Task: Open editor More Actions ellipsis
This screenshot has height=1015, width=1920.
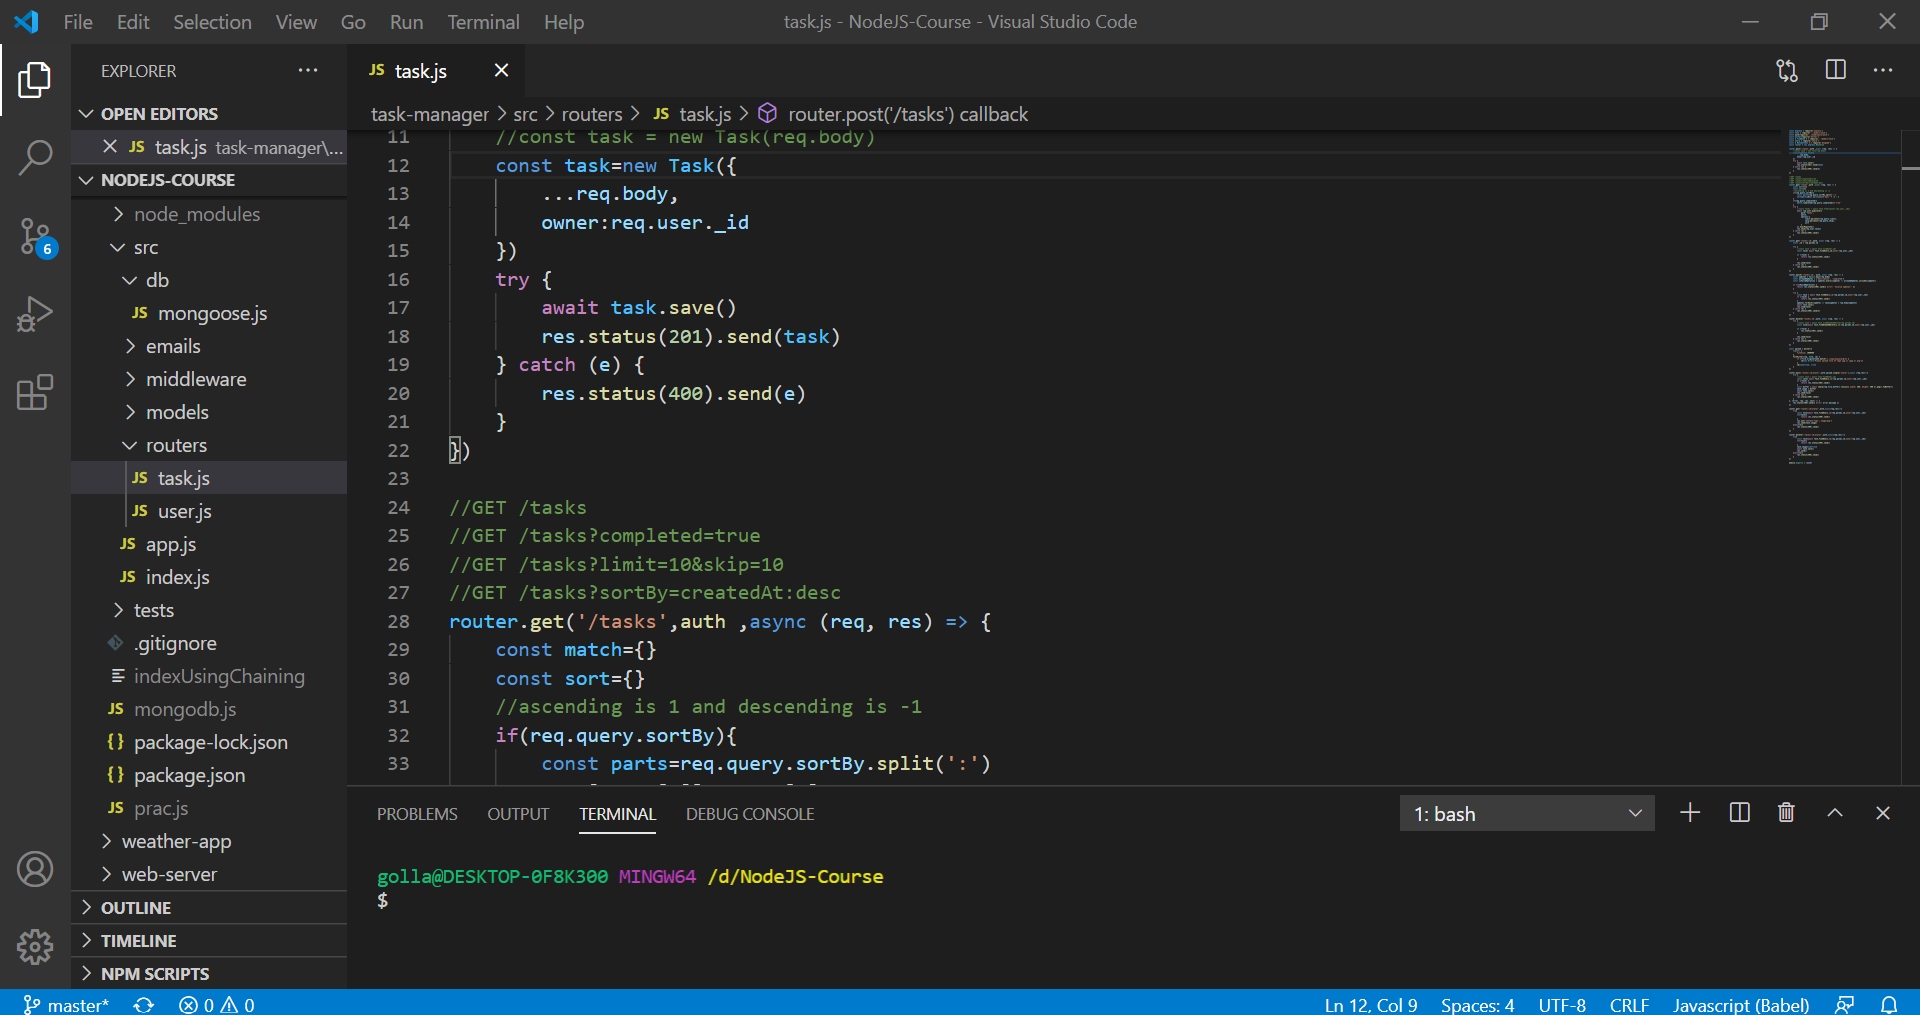Action: click(1883, 70)
